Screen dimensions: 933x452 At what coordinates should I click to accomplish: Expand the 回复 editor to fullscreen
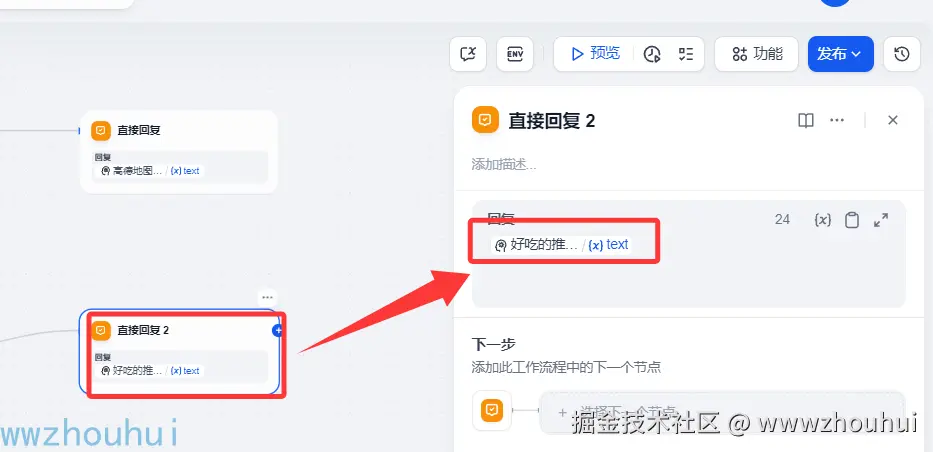point(881,220)
